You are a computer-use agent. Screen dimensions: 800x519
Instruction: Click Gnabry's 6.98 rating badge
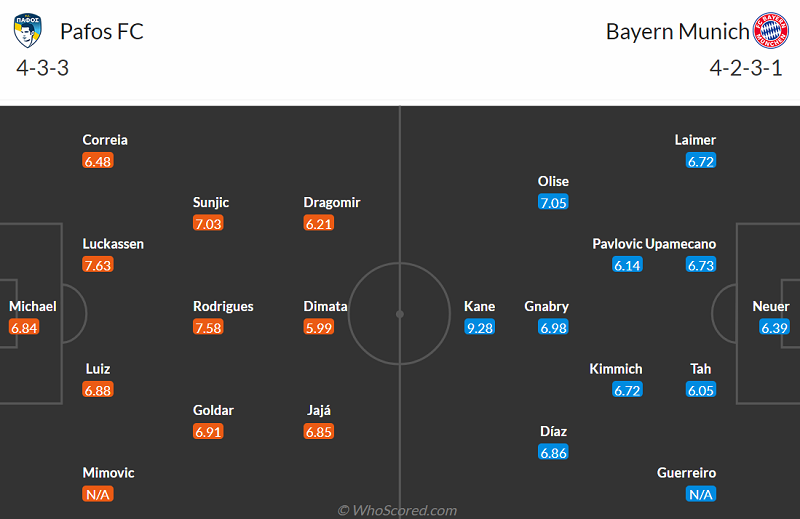(553, 327)
